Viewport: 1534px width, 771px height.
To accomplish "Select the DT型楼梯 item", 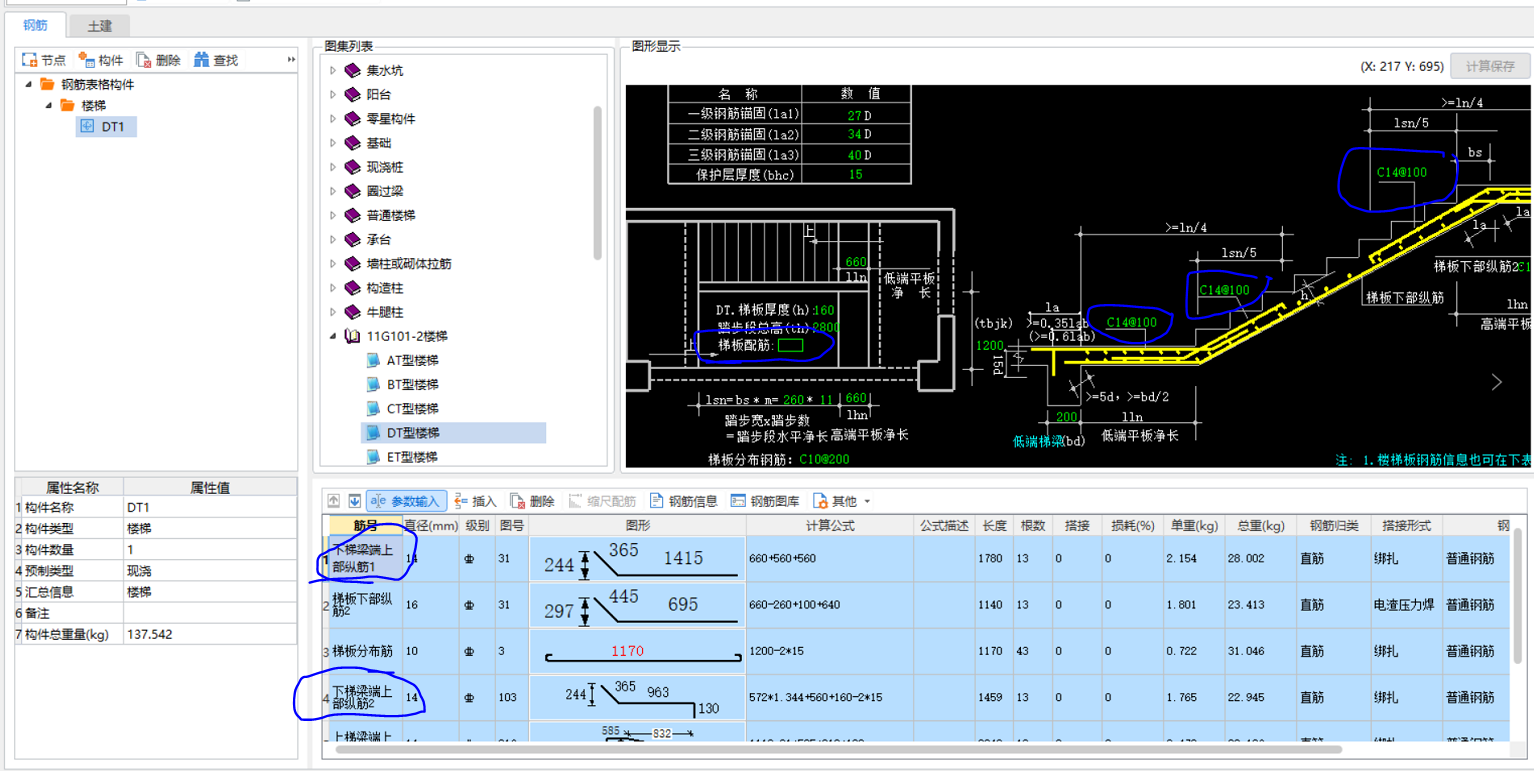I will (x=453, y=433).
